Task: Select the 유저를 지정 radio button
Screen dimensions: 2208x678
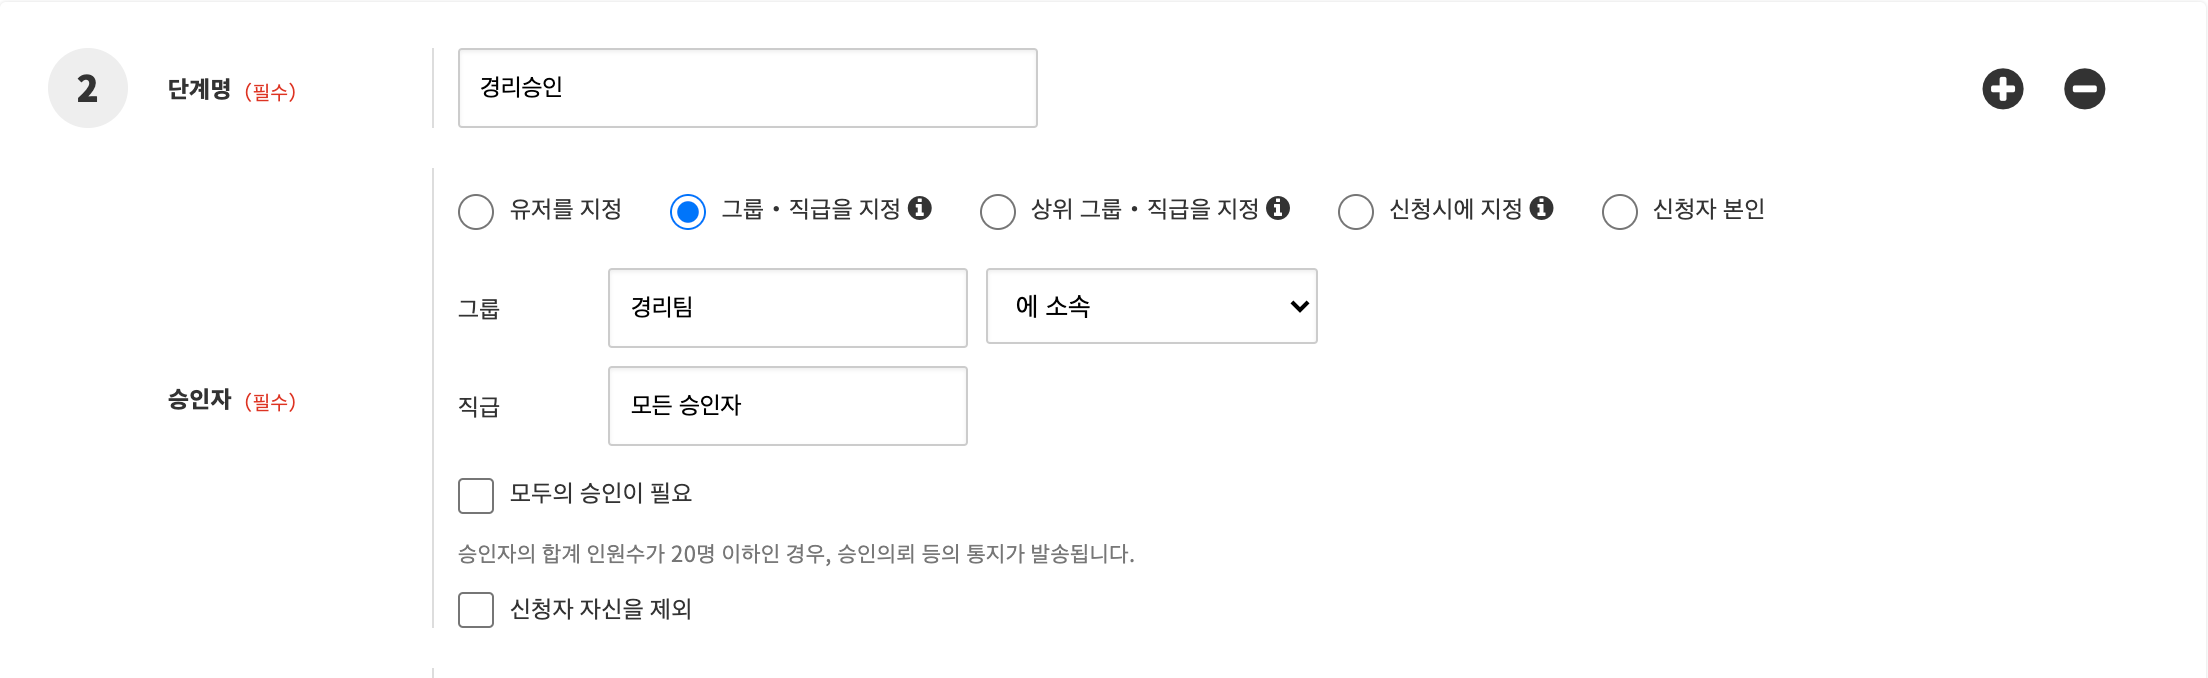Action: (476, 211)
